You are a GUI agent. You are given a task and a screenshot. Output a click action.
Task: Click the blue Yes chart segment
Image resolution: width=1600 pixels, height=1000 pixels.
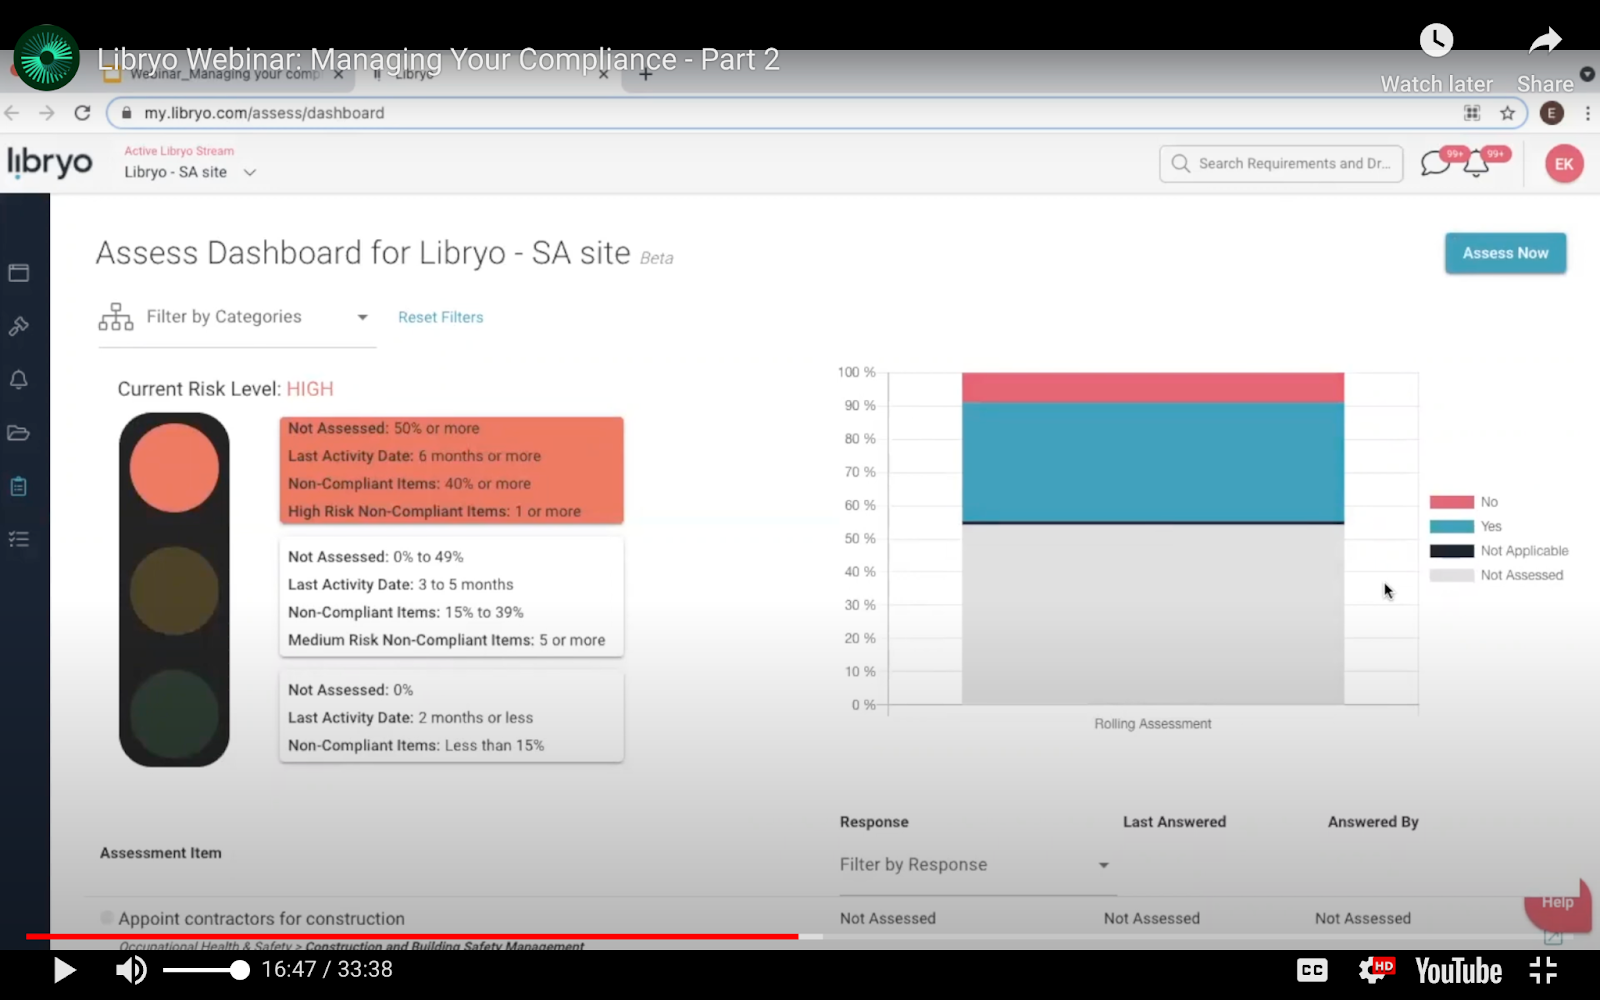[x=1152, y=462]
